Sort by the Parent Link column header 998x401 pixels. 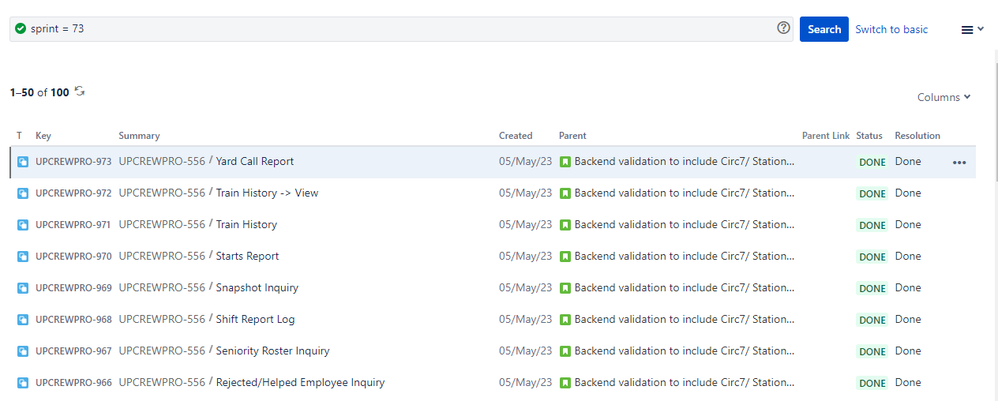[826, 136]
